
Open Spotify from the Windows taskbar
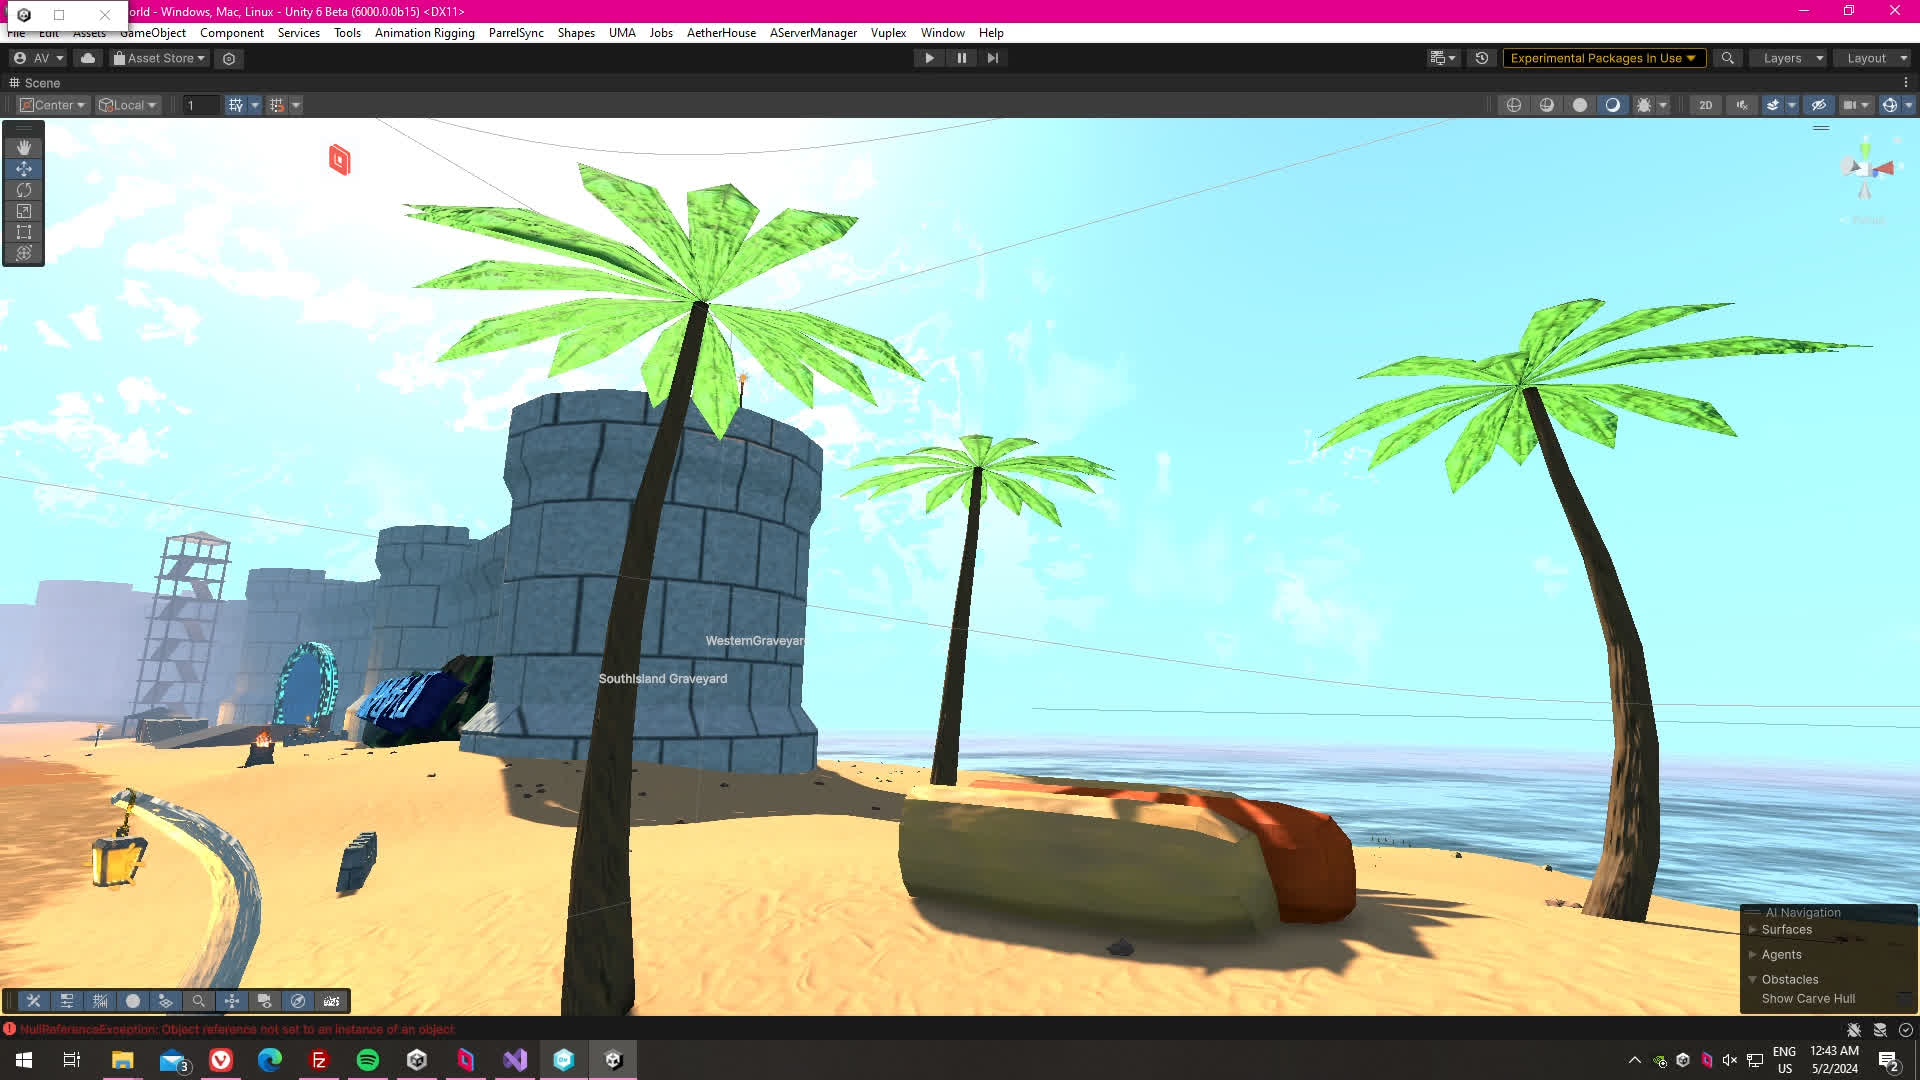tap(368, 1060)
